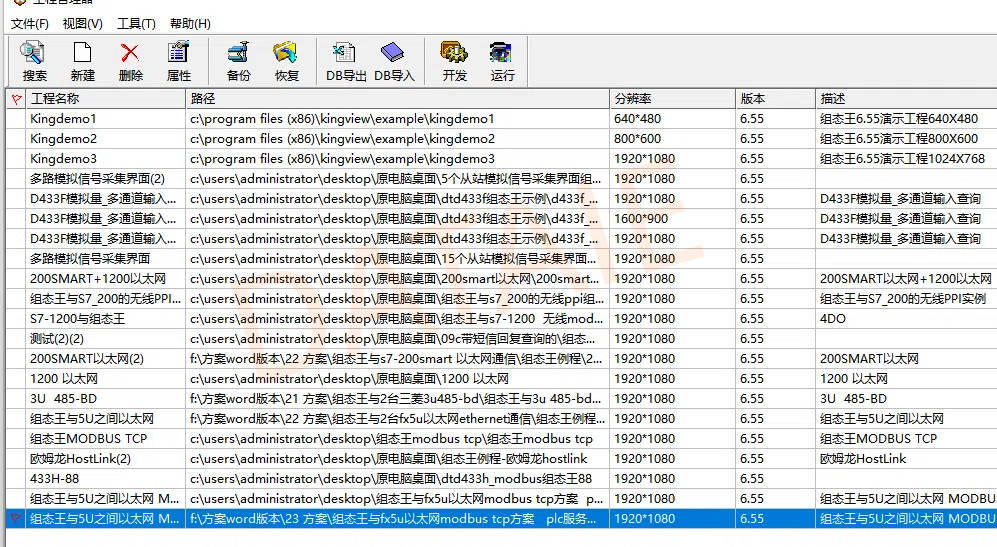Select project 200SMART+1200以太网

tap(98, 279)
